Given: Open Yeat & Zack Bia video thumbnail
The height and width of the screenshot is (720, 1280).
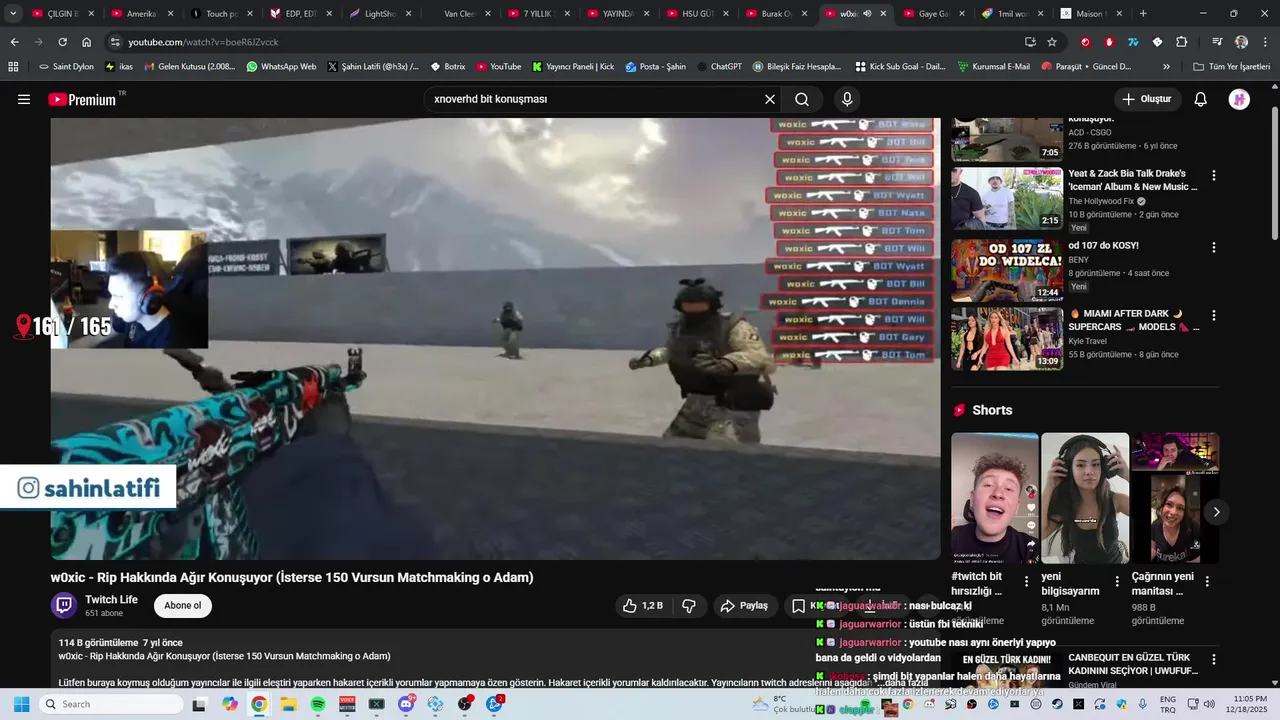Looking at the screenshot, I should click(1007, 198).
